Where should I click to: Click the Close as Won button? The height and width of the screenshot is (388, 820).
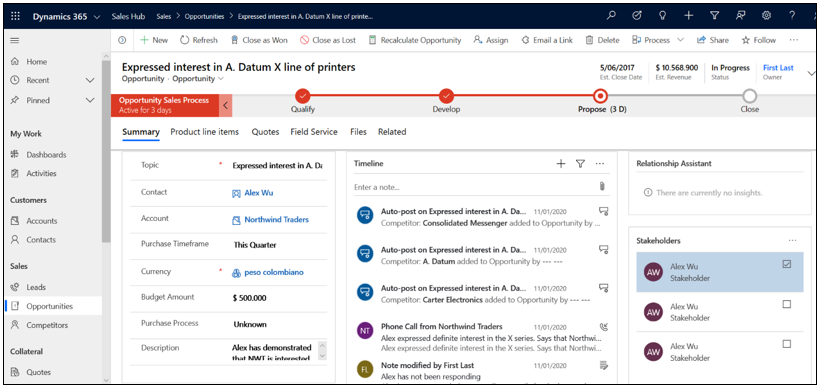(x=258, y=40)
